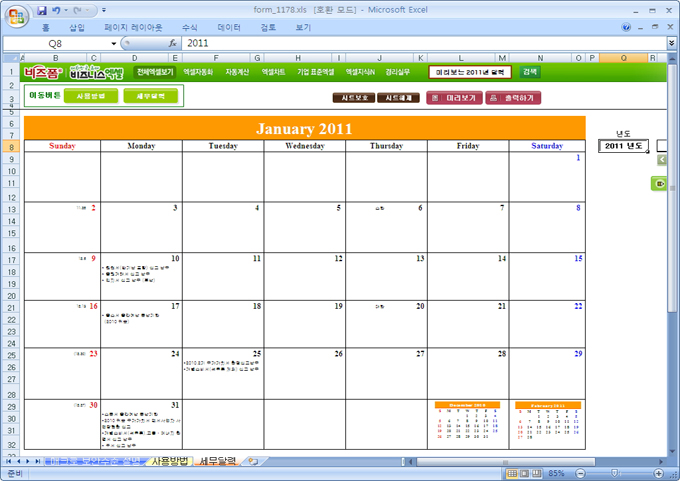Click the February 2011 mini calendar

tap(548, 421)
